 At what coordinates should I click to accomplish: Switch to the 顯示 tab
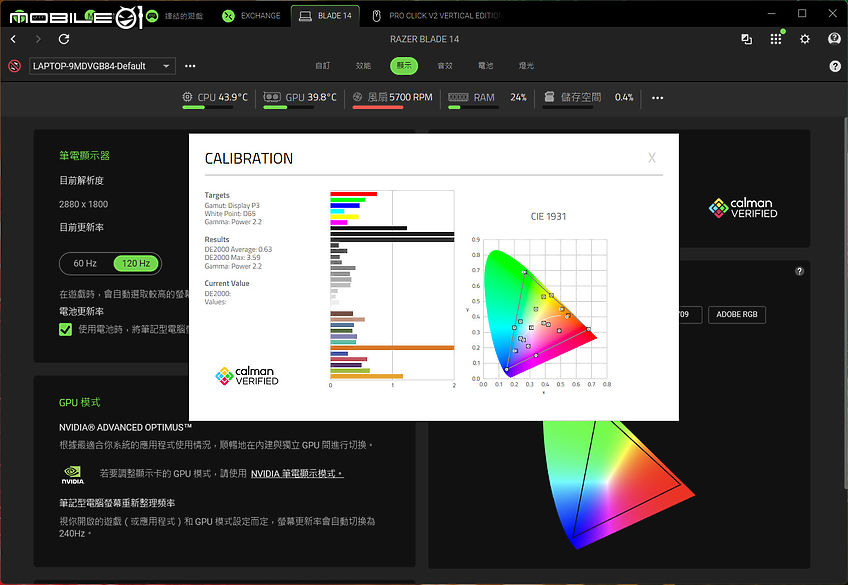click(x=404, y=66)
